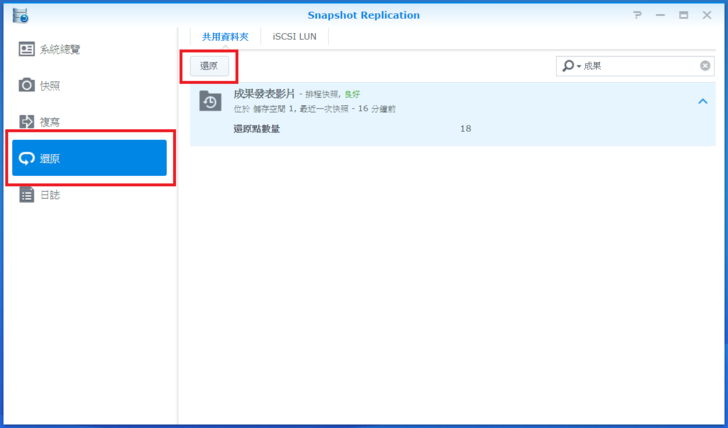Screen dimensions: 728x428
Task: Maximize the Snapshot Replication window
Action: tap(683, 15)
